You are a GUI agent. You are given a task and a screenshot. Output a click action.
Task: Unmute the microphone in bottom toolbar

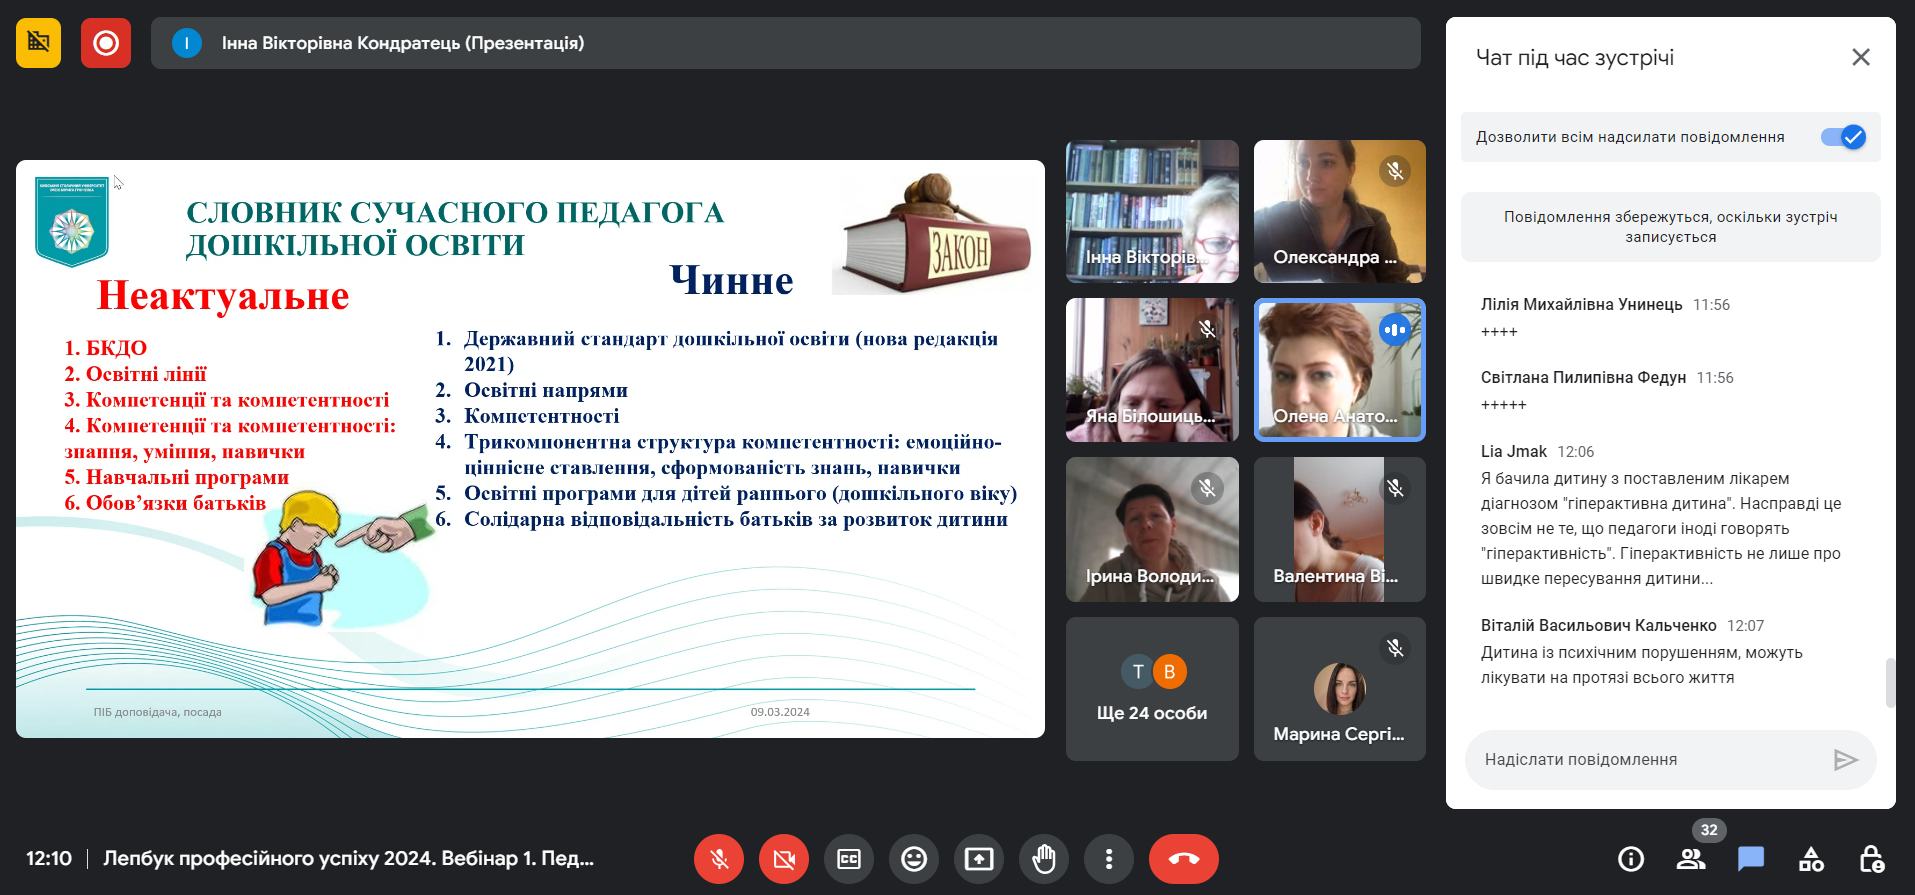(718, 859)
